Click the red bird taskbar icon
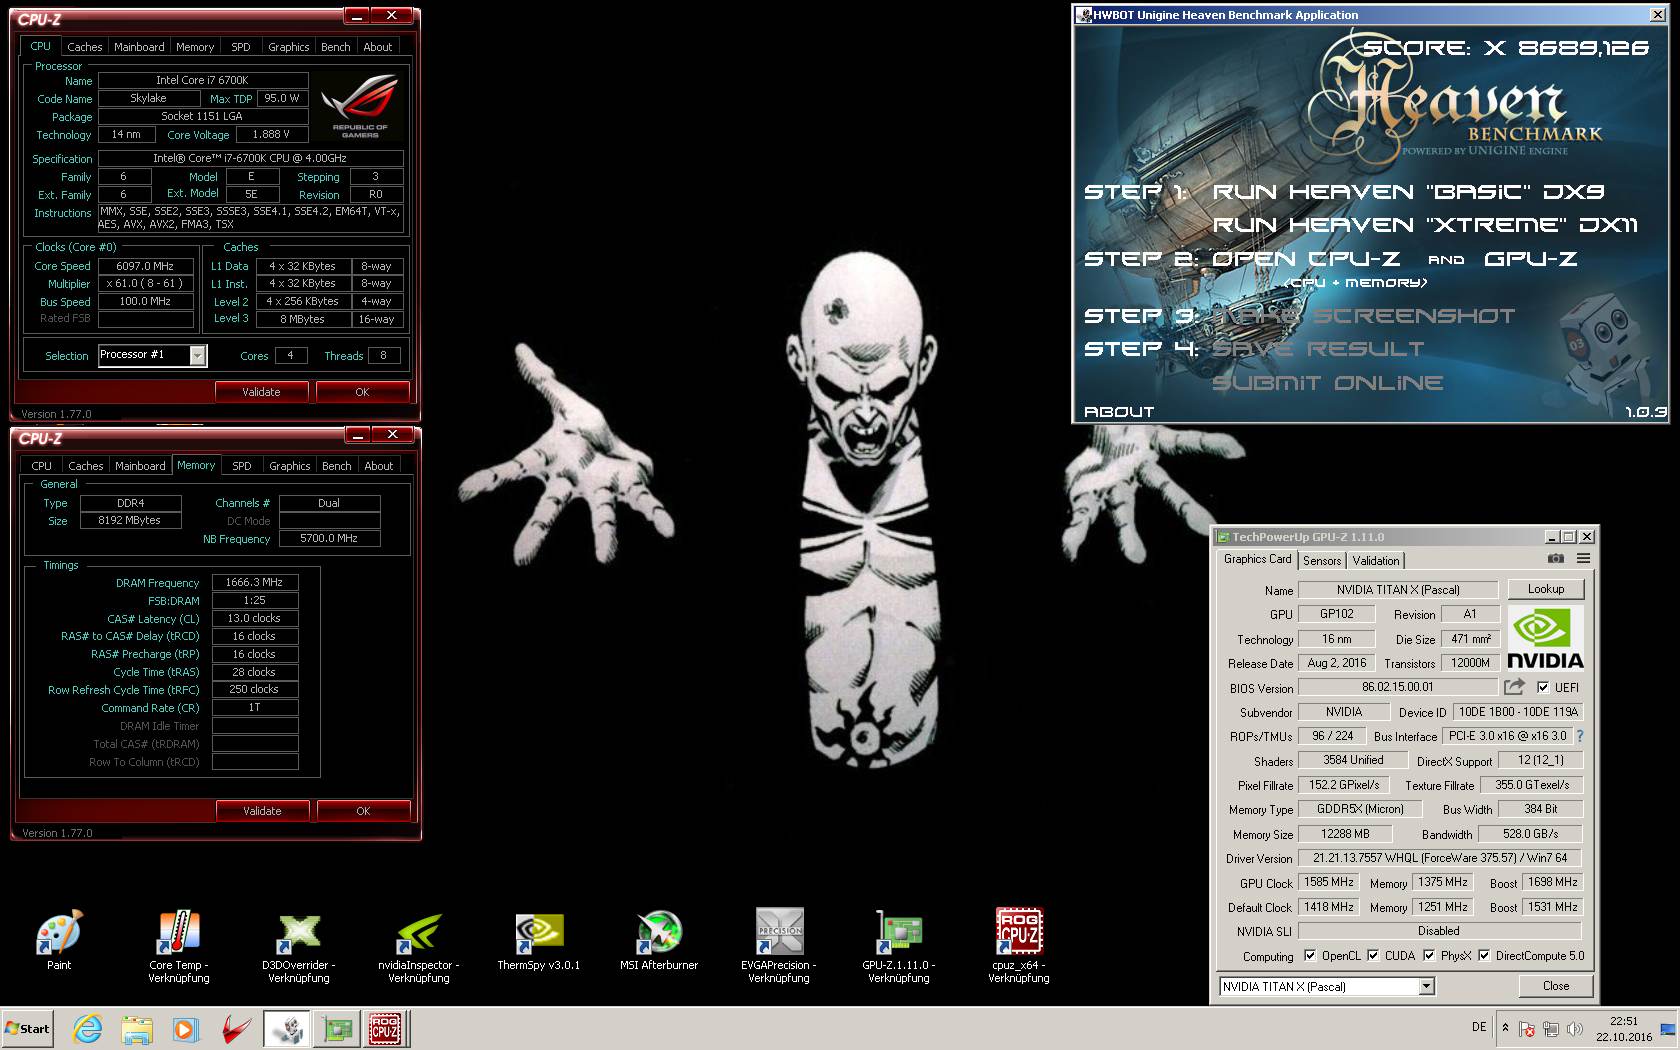Screen dimensions: 1680x1050 [234, 1029]
